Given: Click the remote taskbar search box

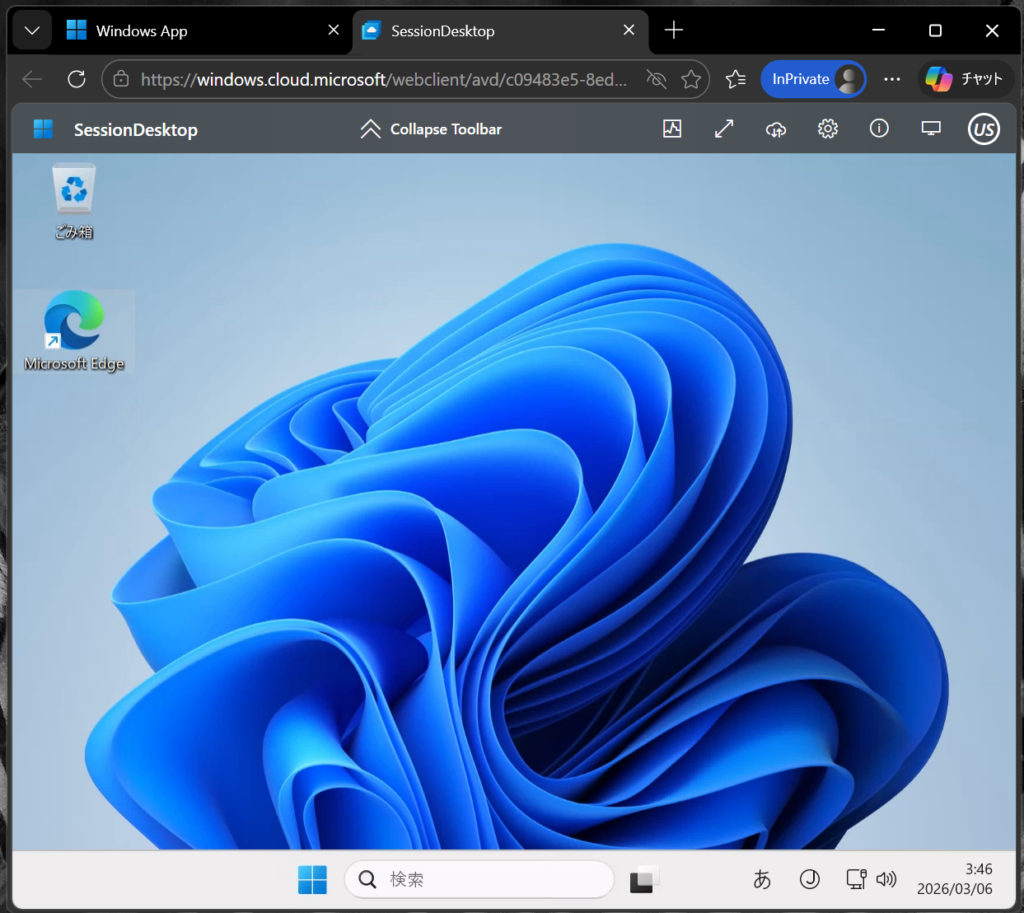Looking at the screenshot, I should (x=479, y=880).
